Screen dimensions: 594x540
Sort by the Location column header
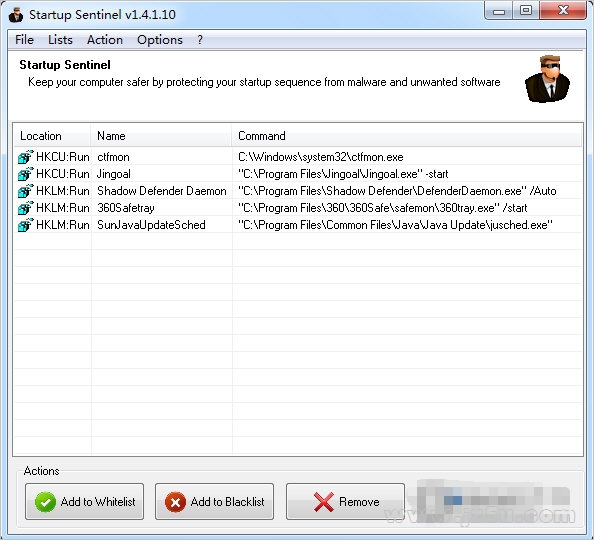[52, 136]
